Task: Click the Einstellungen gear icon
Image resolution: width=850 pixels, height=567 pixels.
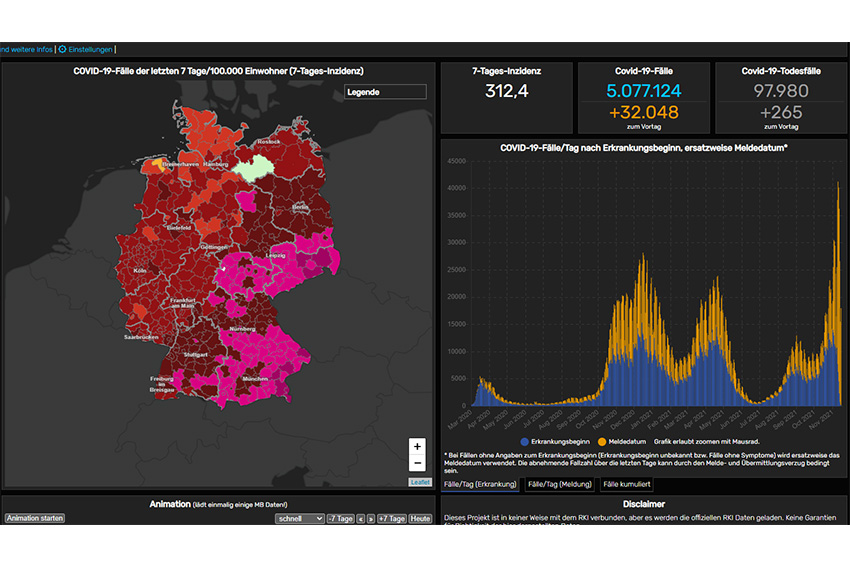Action: 62,48
